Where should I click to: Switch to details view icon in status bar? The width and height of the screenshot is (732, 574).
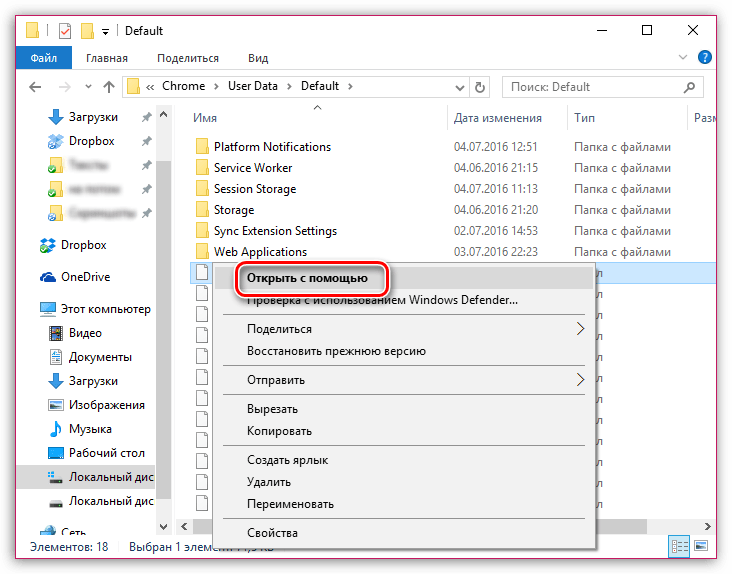[x=681, y=547]
